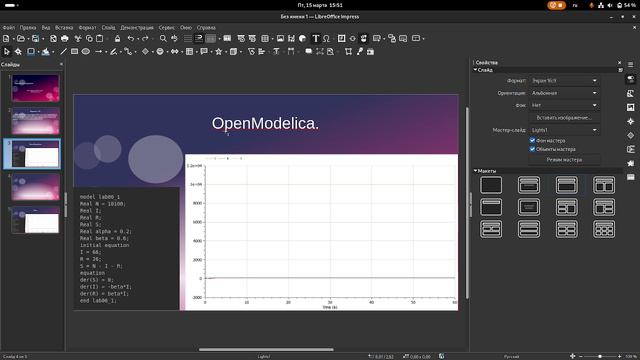The image size is (640, 360).
Task: Click the New document icon
Action: [x=6, y=38]
